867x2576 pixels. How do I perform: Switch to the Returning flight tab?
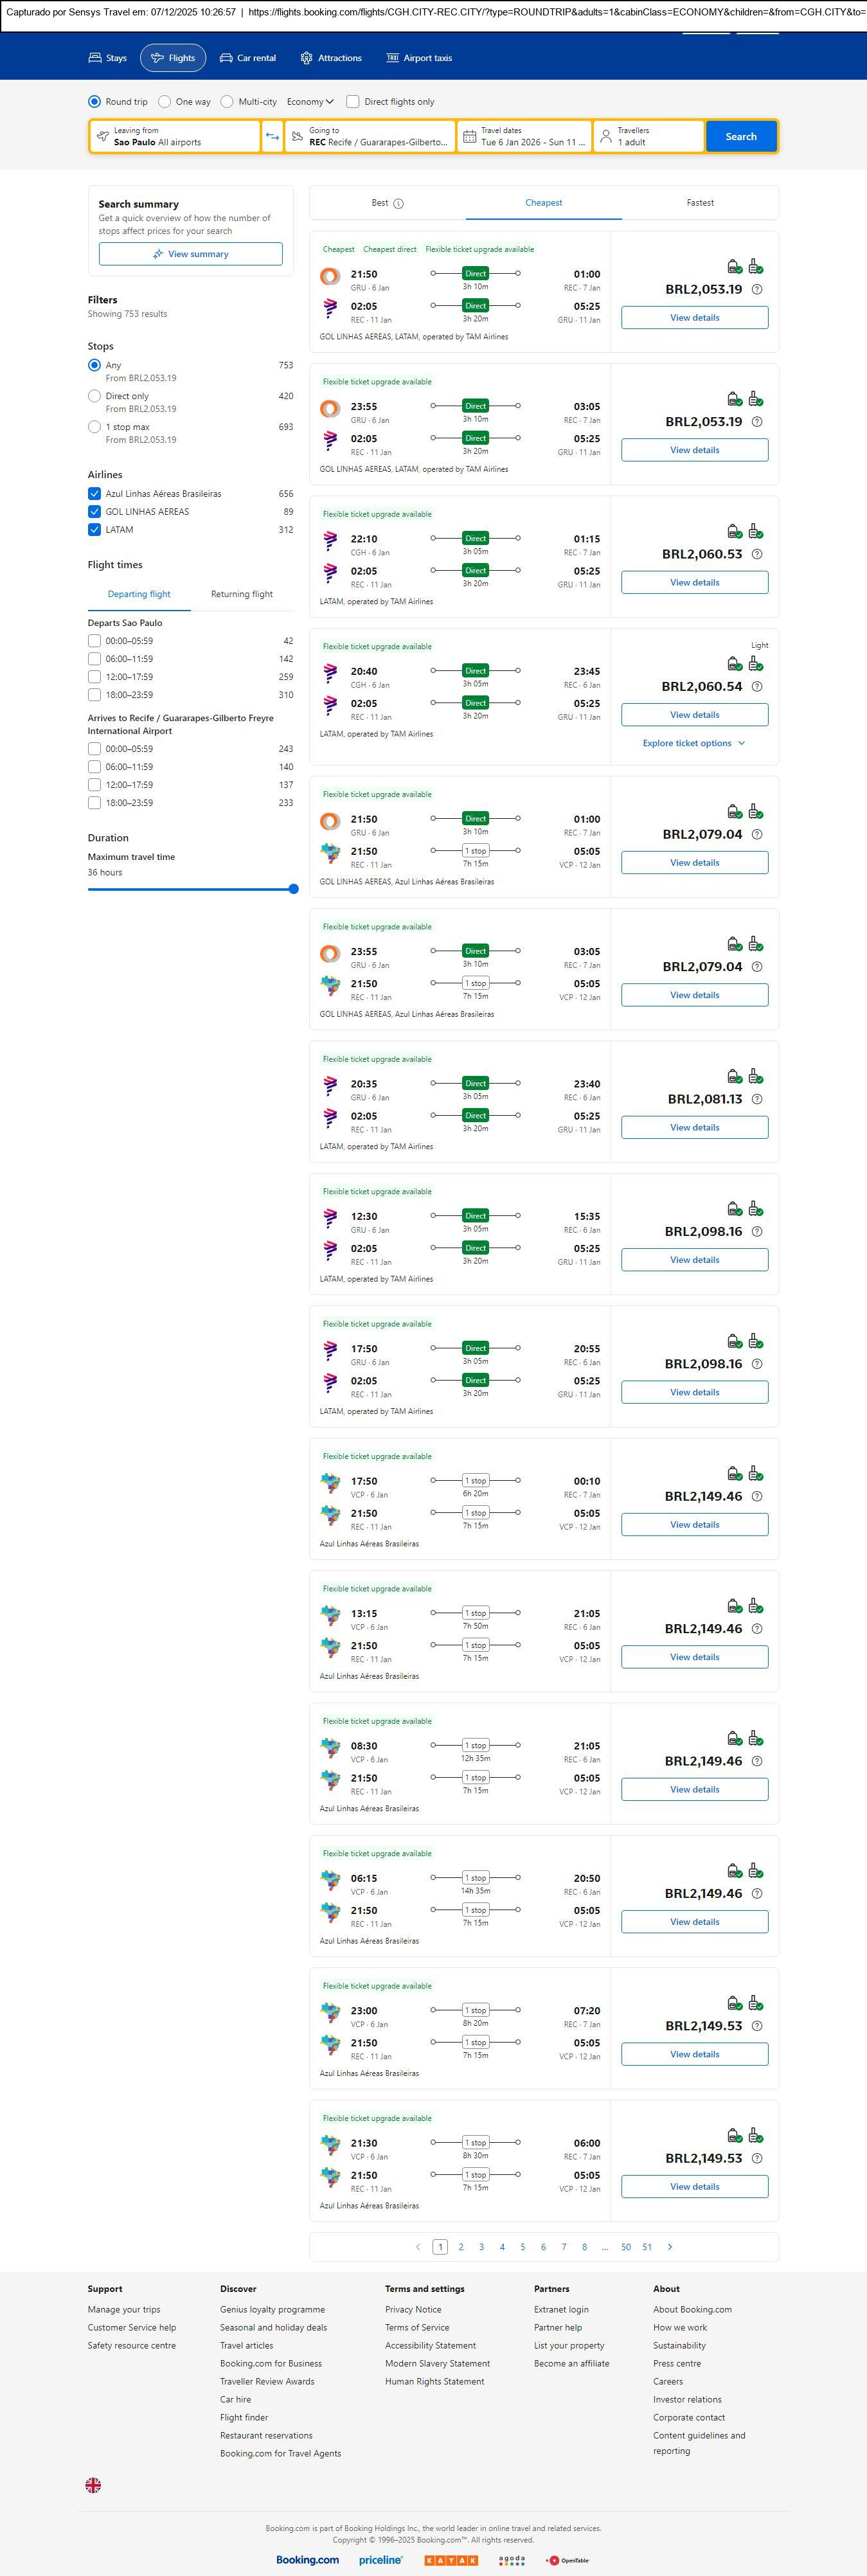click(242, 594)
